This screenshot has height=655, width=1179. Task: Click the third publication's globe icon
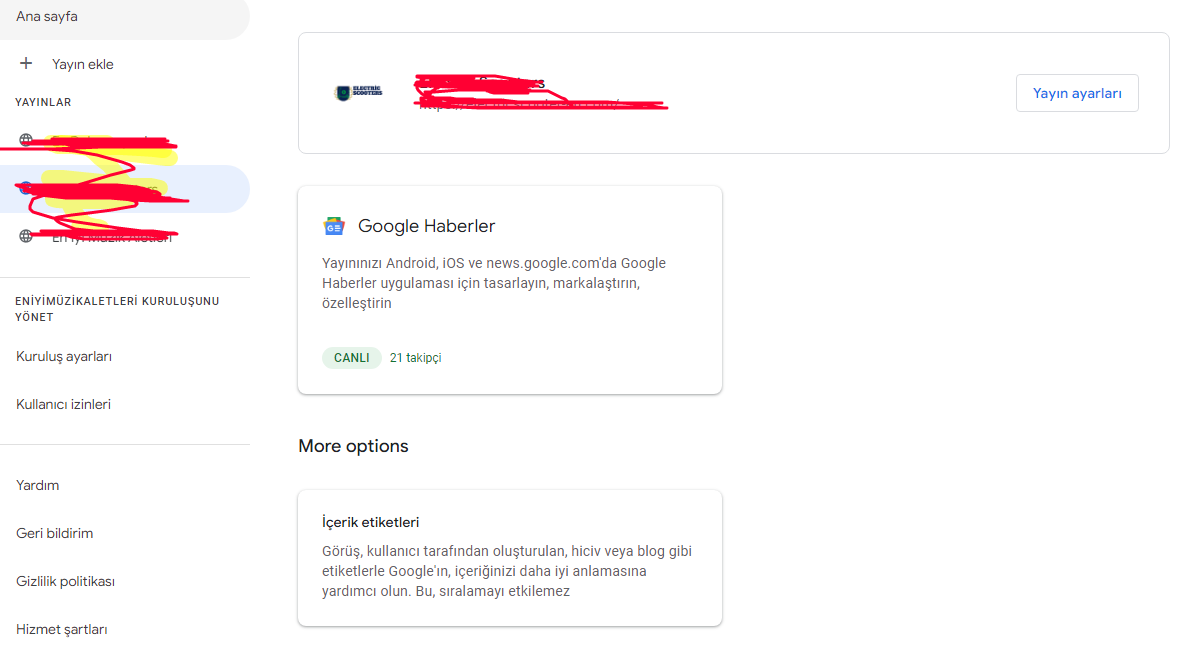click(26, 236)
